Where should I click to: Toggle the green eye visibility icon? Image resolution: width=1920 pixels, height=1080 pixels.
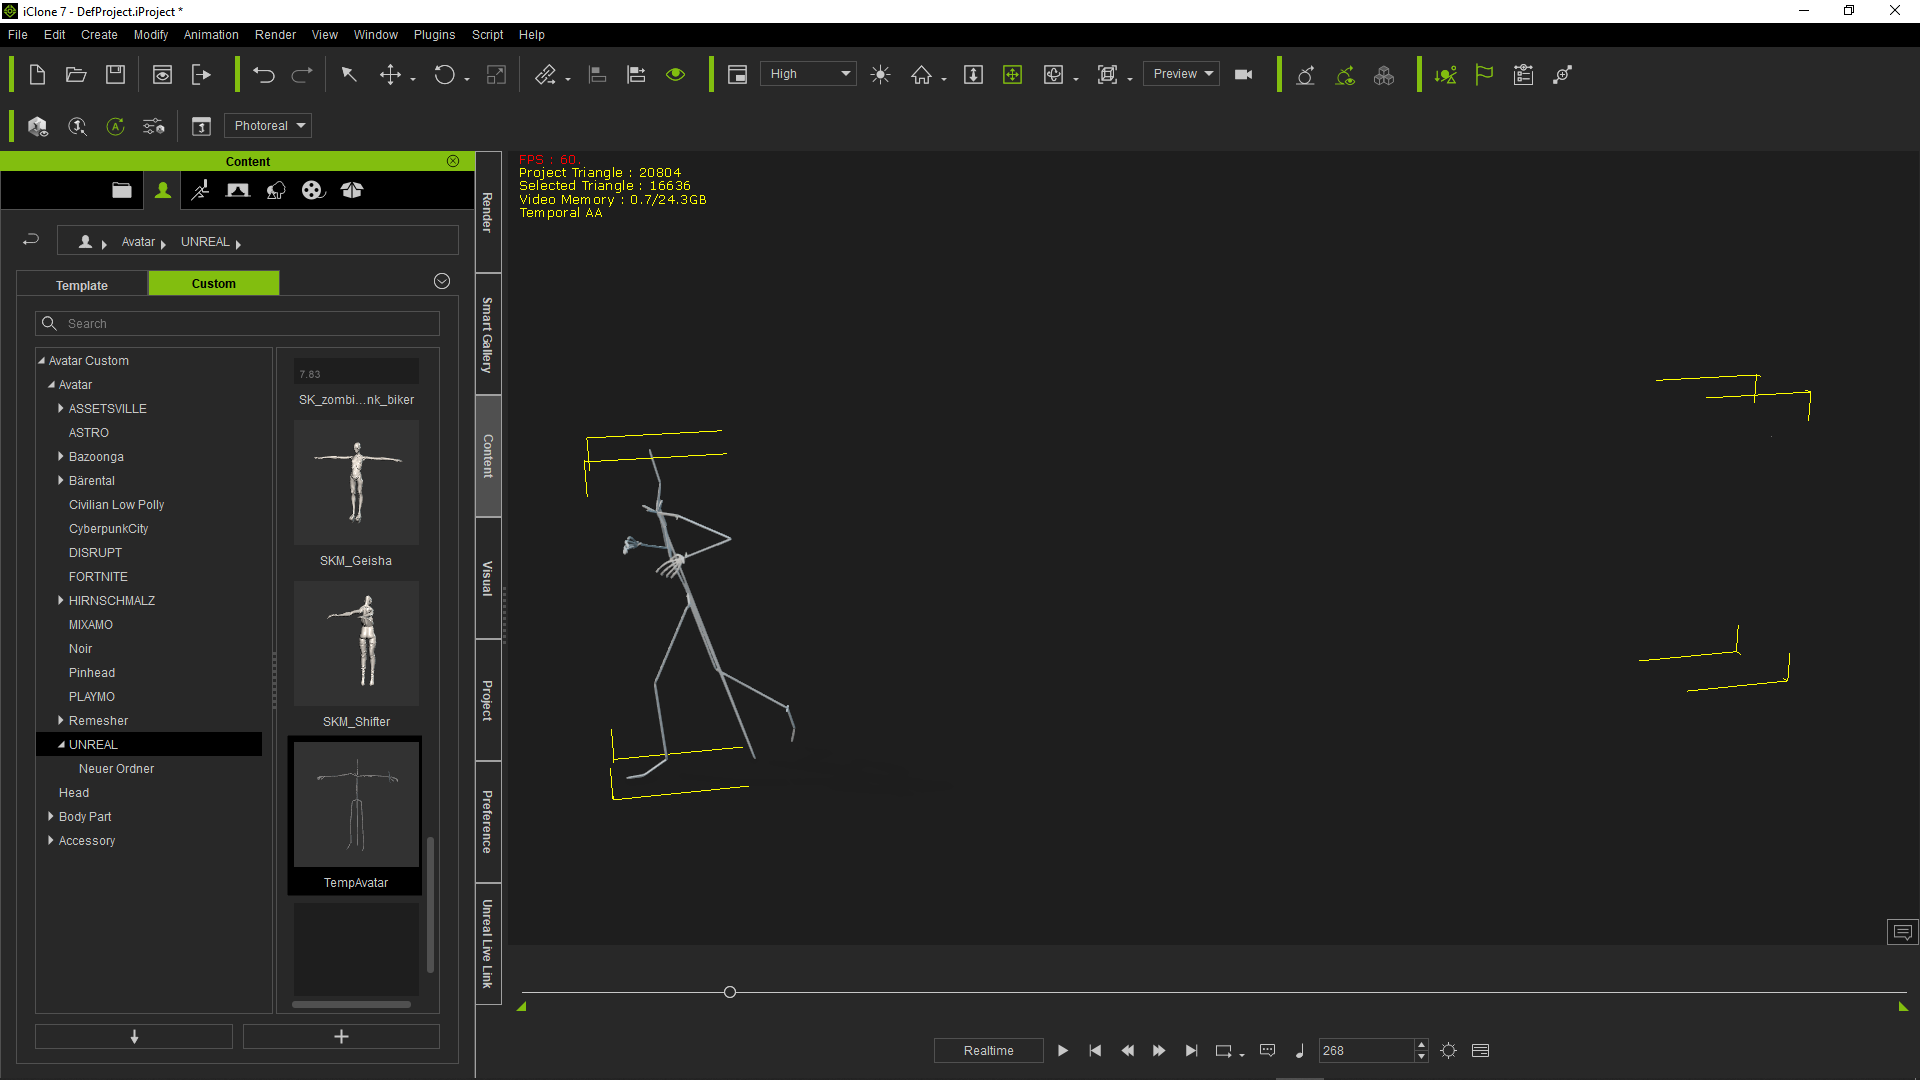[676, 75]
